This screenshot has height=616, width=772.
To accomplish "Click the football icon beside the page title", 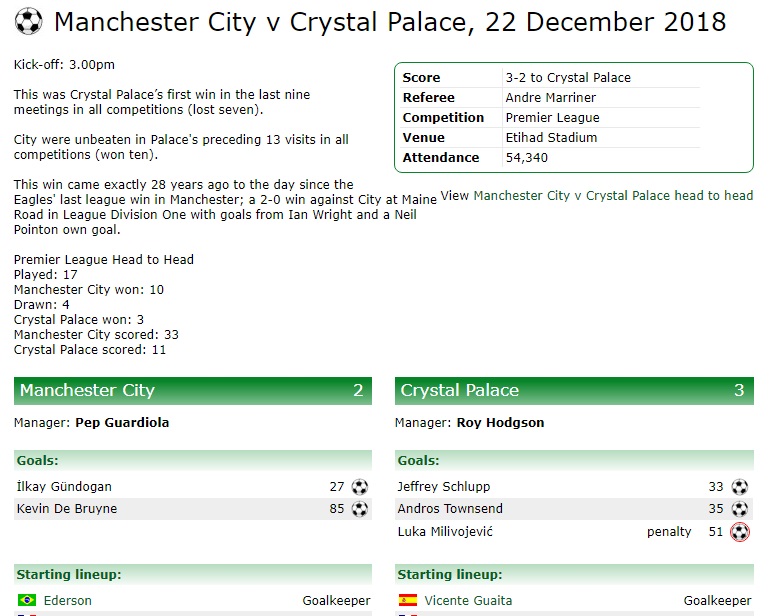I will [28, 22].
